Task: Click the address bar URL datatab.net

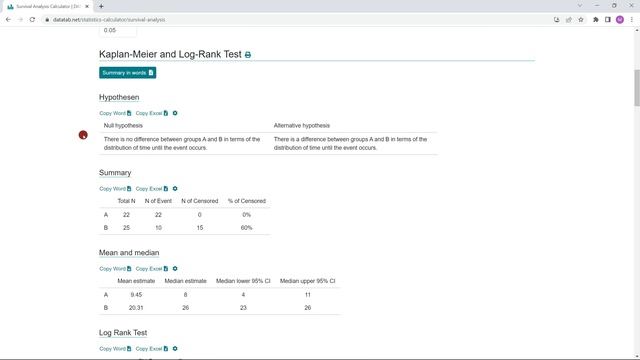Action: [109, 20]
